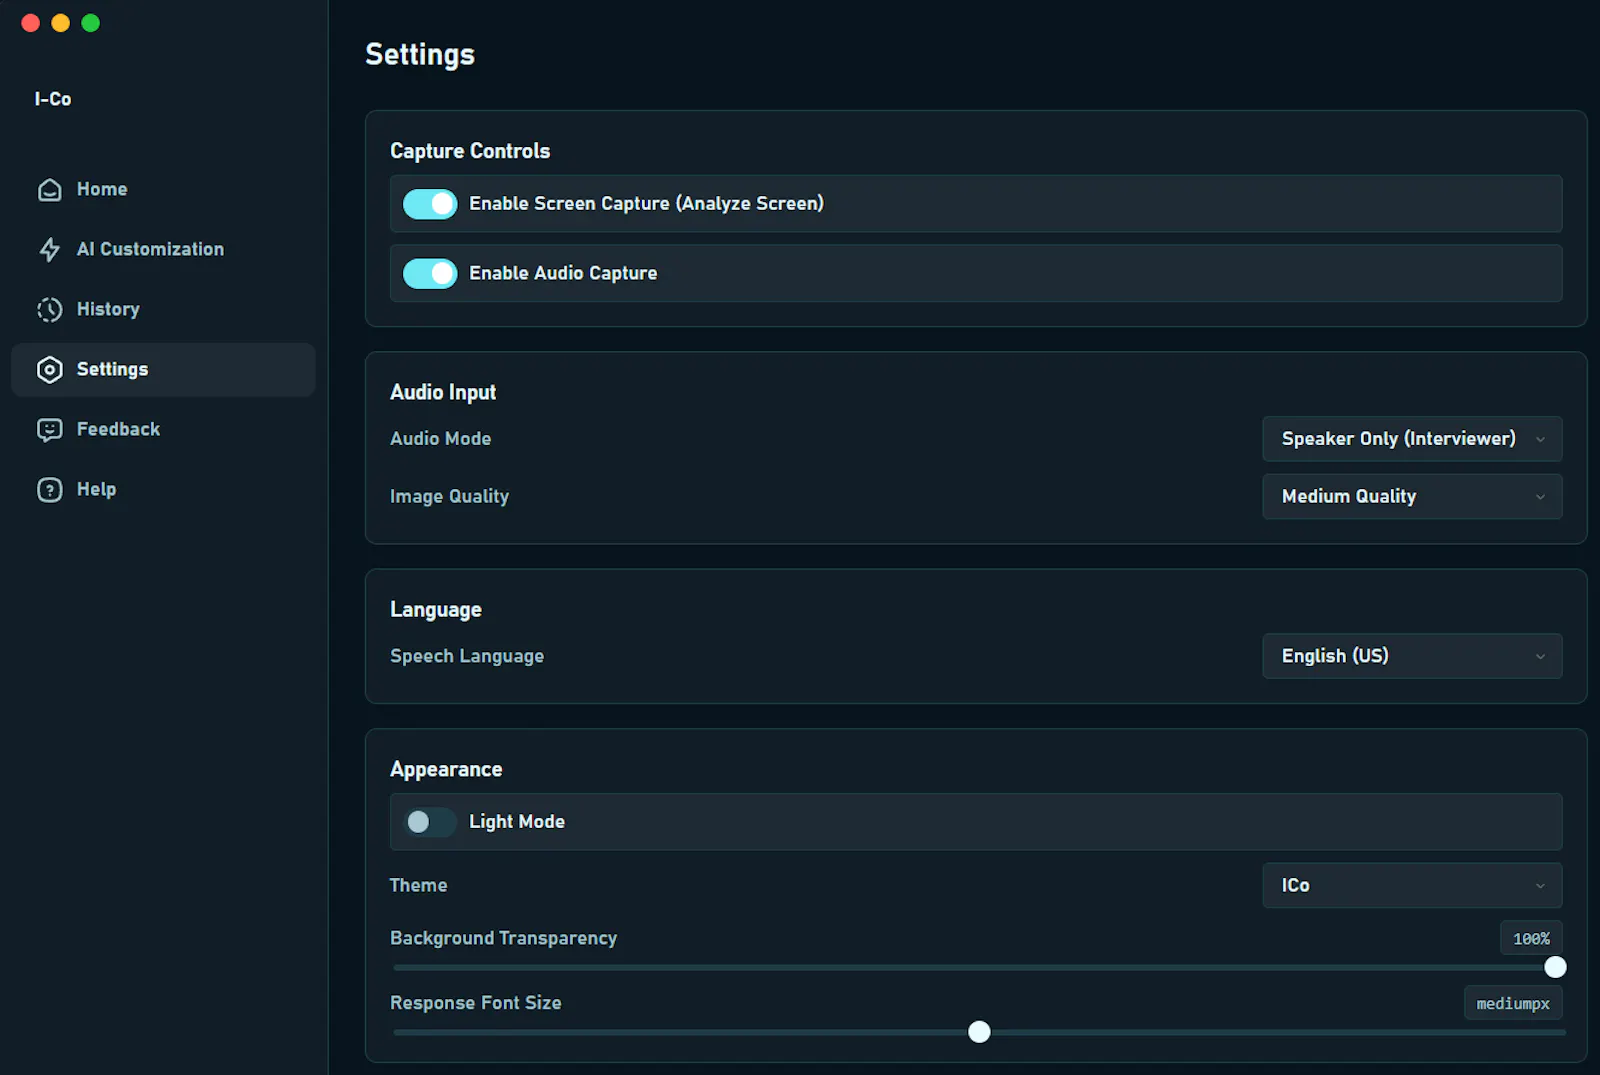Expand the Image Quality dropdown

click(1412, 497)
